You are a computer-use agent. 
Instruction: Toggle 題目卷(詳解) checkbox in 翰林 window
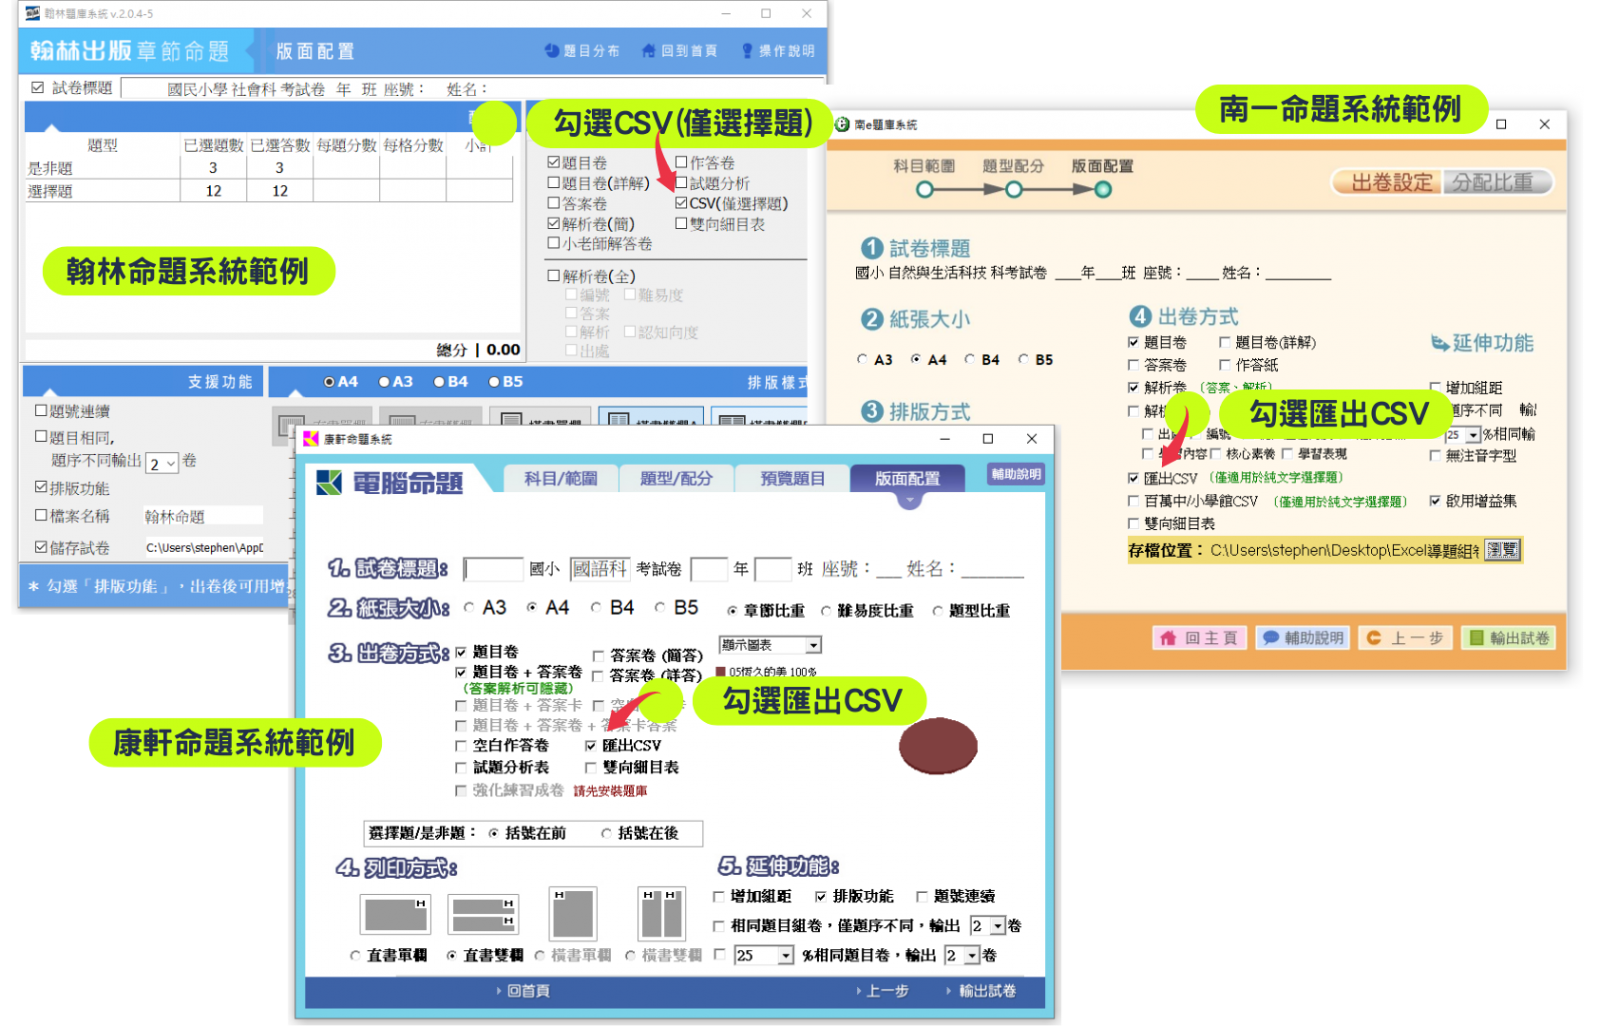click(x=553, y=183)
